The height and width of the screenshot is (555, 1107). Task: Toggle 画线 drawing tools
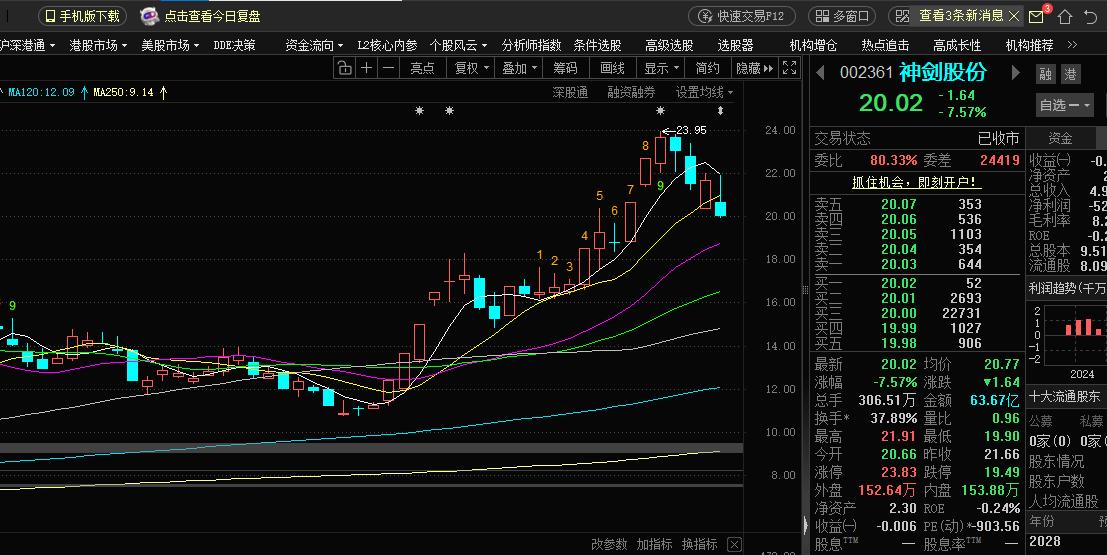[x=612, y=68]
